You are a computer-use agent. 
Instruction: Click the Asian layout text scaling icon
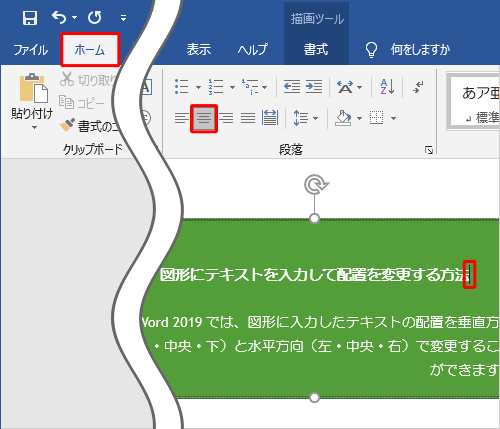(x=345, y=87)
